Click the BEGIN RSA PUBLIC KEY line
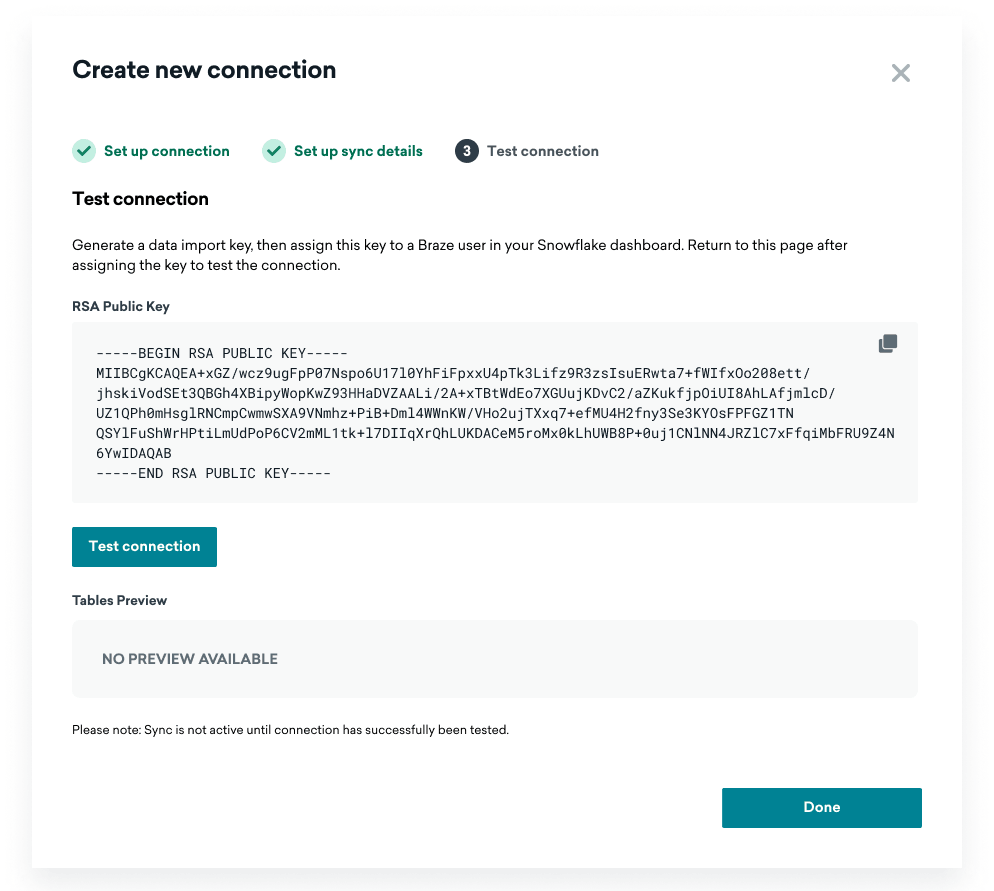The image size is (994, 891). 221,353
